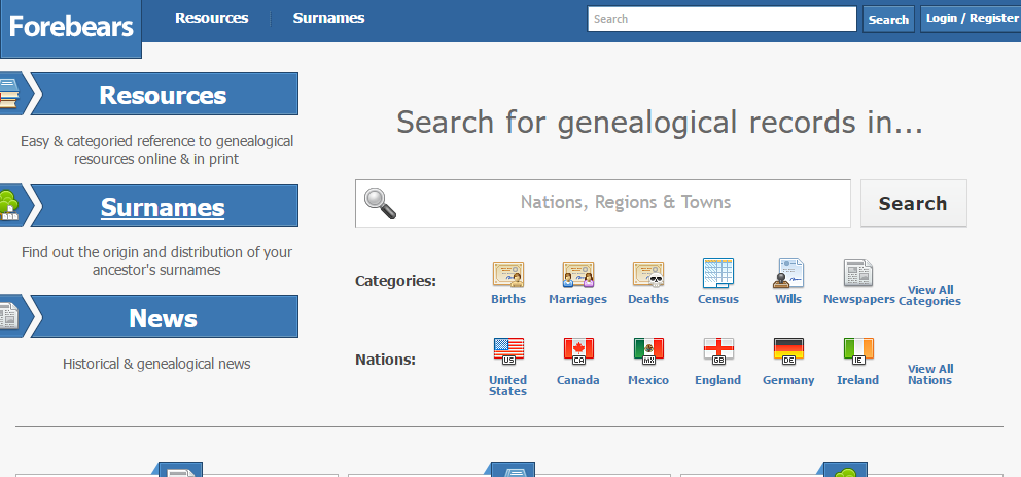Open the Wills text link
Image resolution: width=1021 pixels, height=477 pixels.
click(789, 299)
